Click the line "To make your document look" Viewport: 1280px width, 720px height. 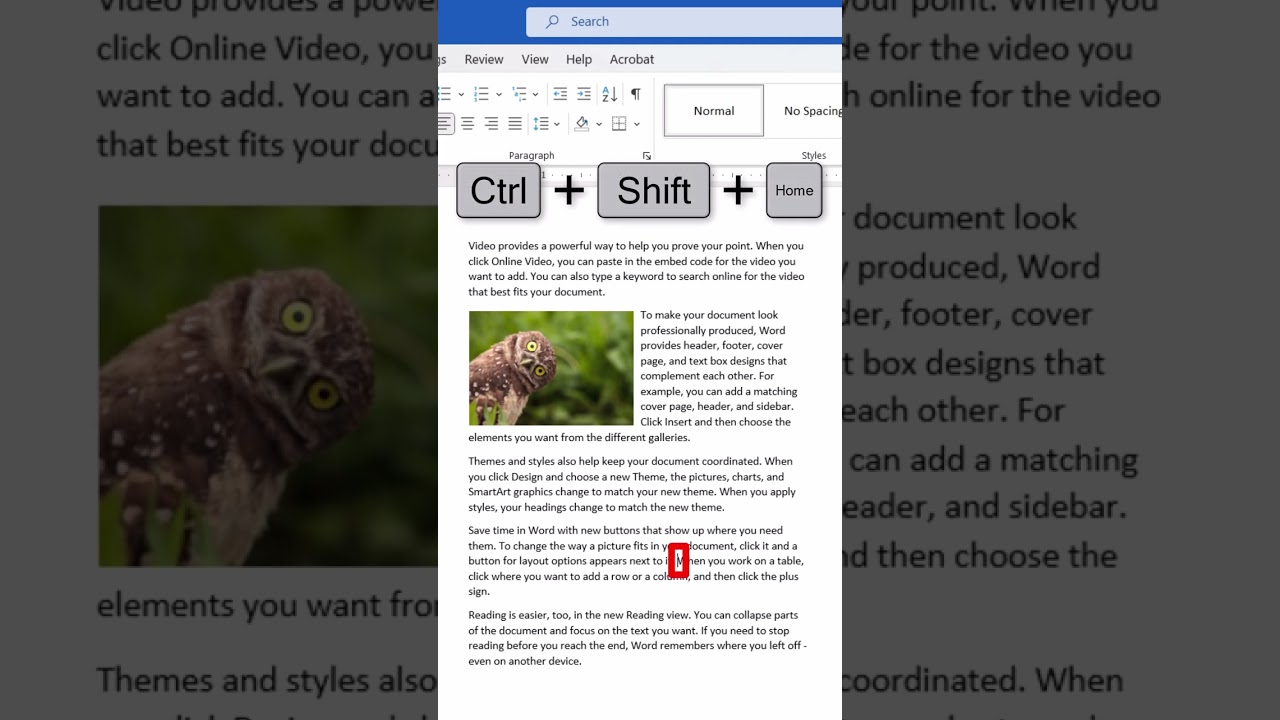click(709, 315)
